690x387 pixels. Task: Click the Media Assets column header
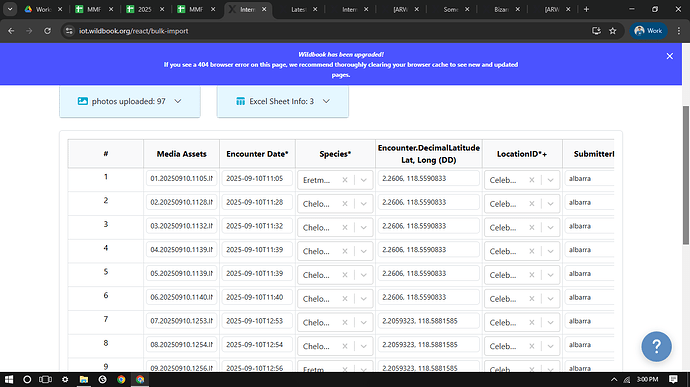point(181,154)
